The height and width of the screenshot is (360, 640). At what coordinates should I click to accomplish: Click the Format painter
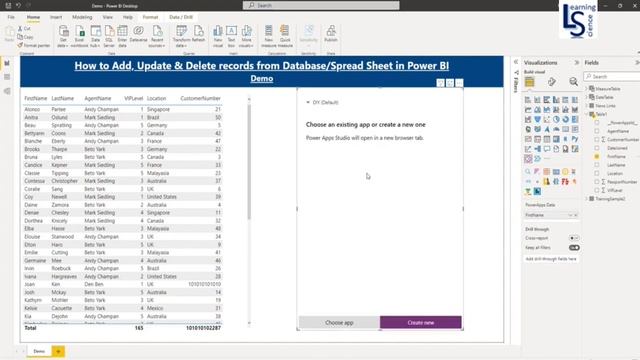pyautogui.click(x=33, y=45)
